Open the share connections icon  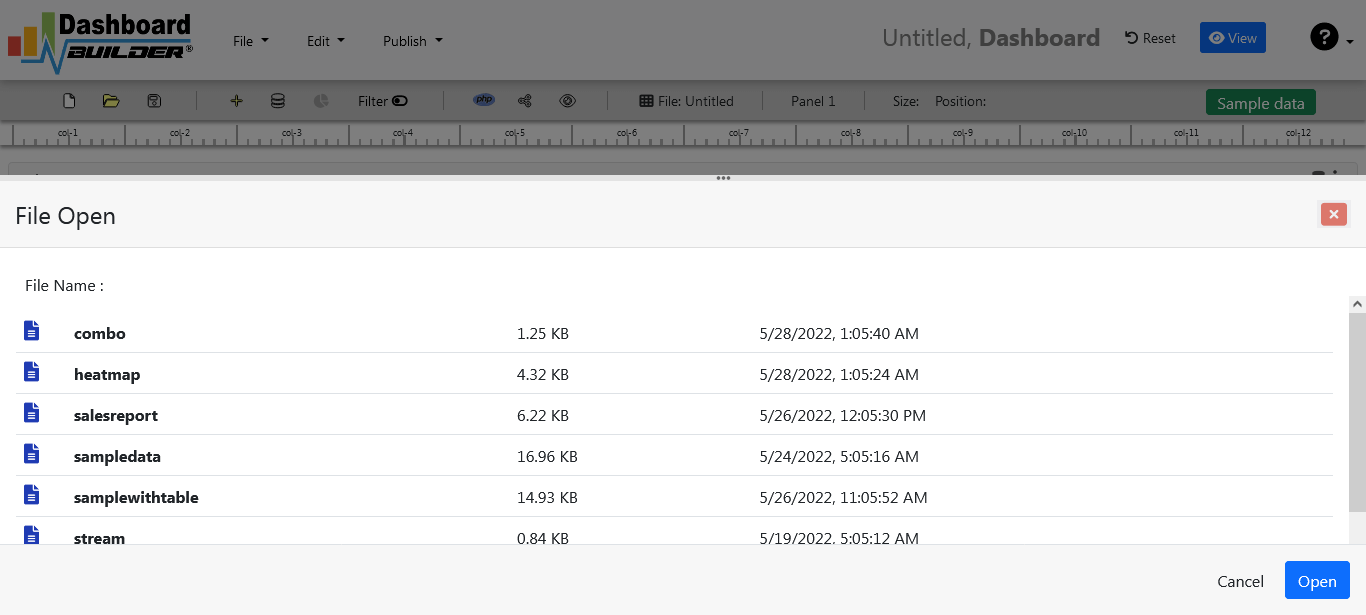(524, 100)
